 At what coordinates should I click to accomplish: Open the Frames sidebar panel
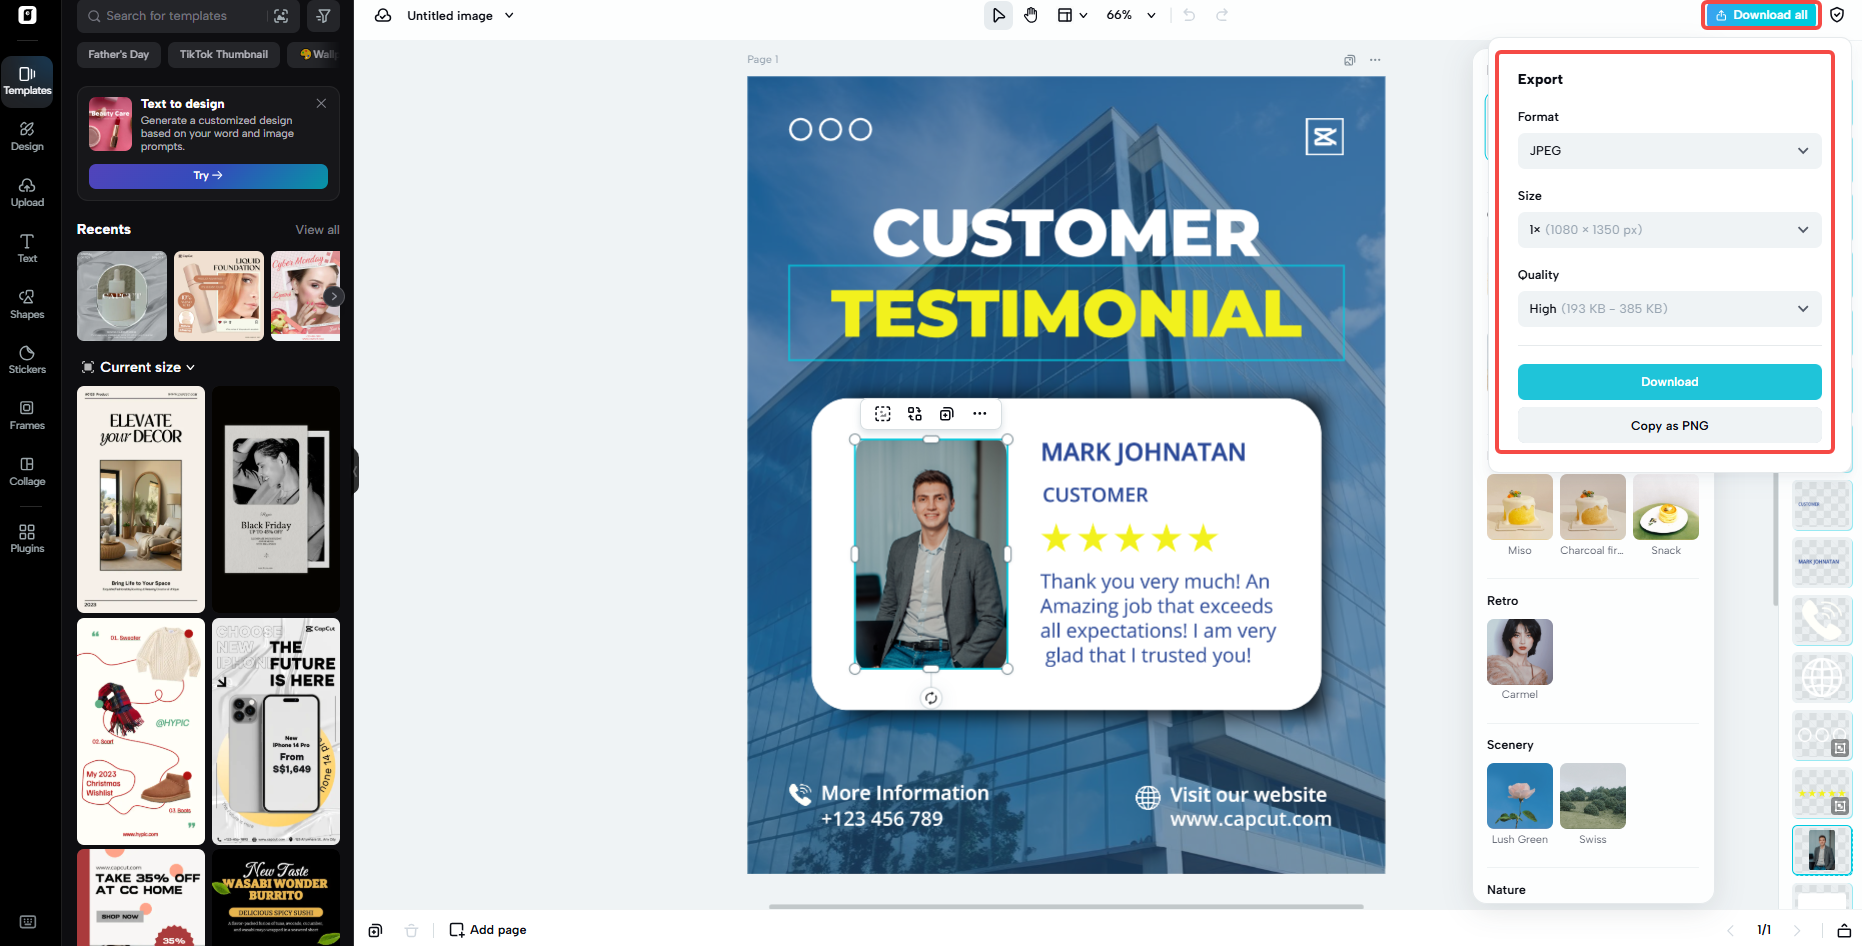point(27,416)
